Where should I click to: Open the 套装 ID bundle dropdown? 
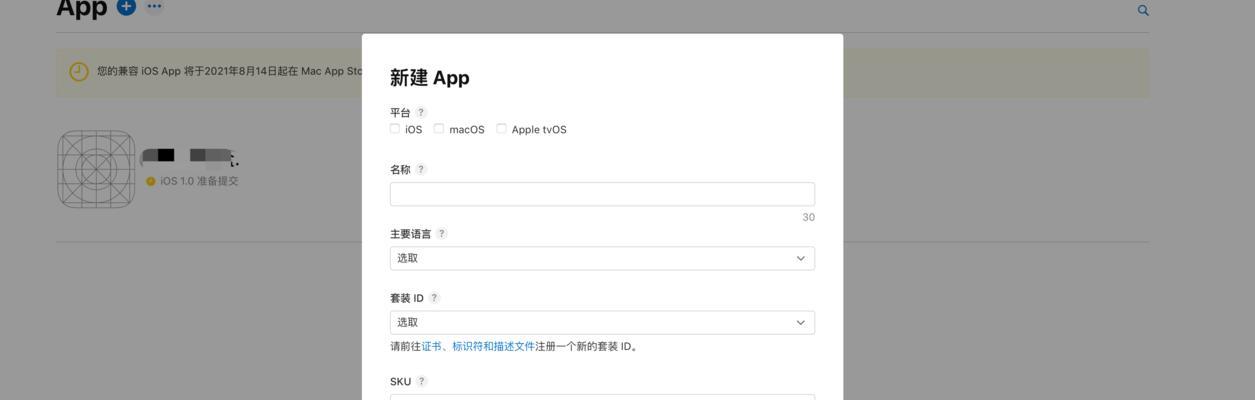pyautogui.click(x=602, y=322)
